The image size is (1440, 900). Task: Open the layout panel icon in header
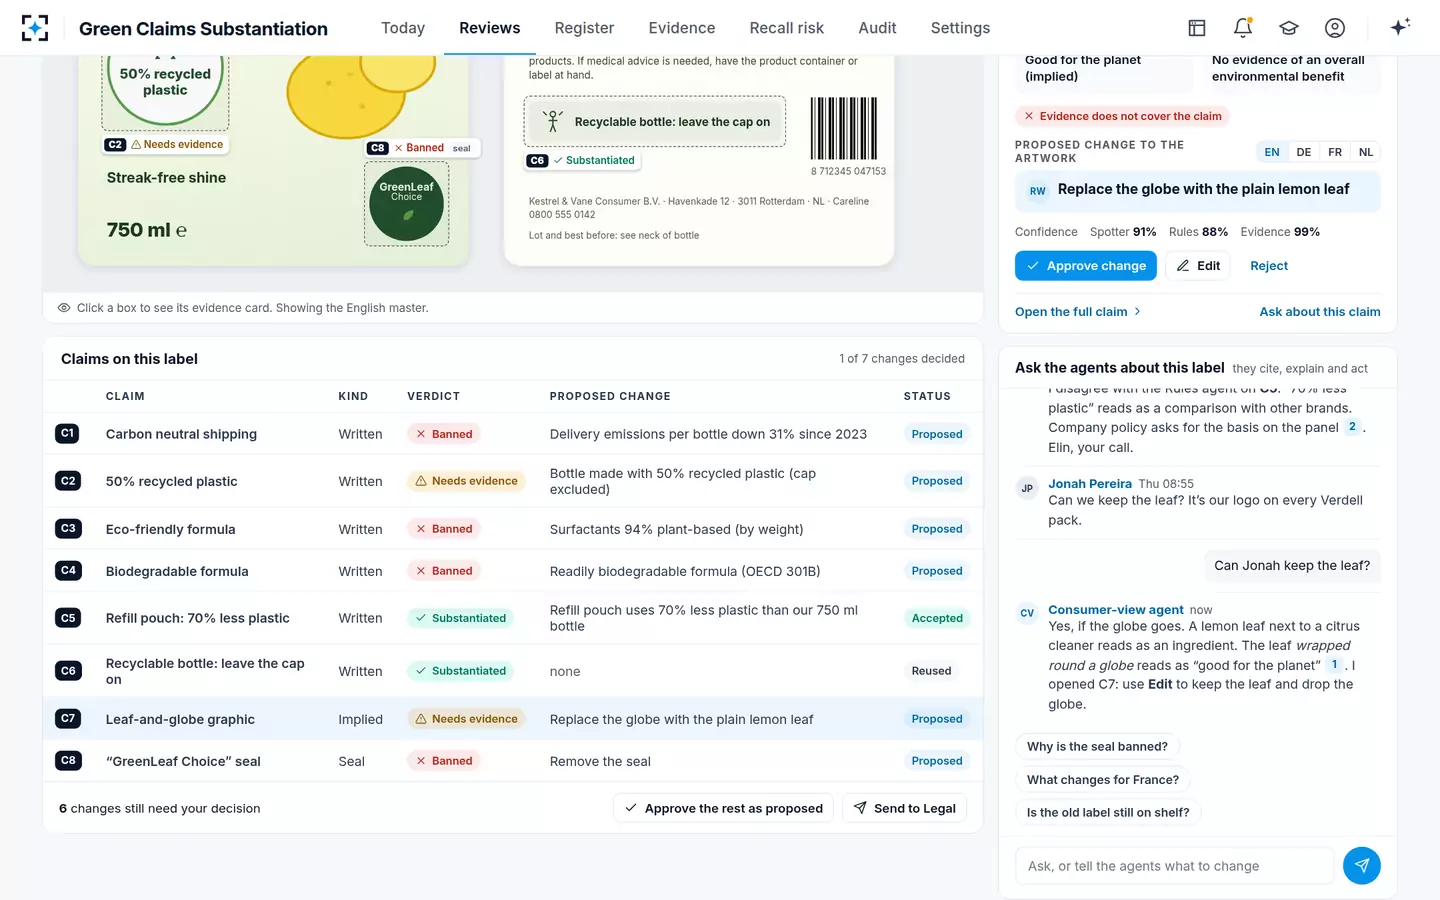tap(1197, 28)
